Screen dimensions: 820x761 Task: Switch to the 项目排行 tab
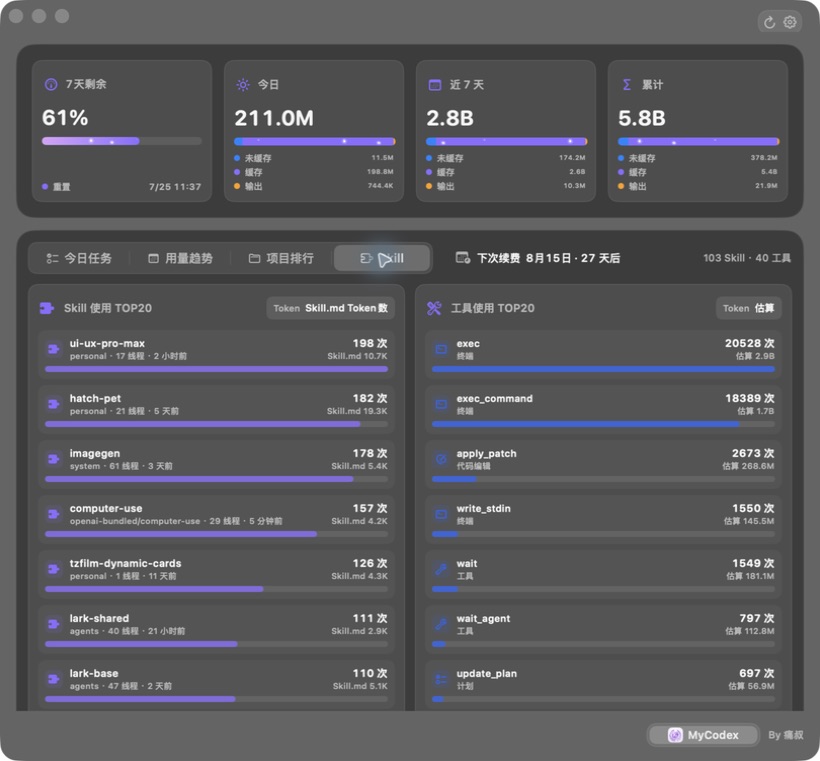[x=281, y=258]
